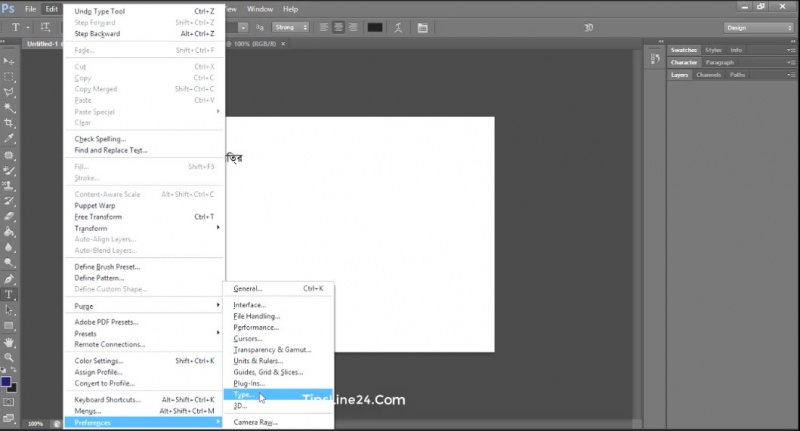
Task: Switch to the Styles tab
Action: [x=713, y=50]
